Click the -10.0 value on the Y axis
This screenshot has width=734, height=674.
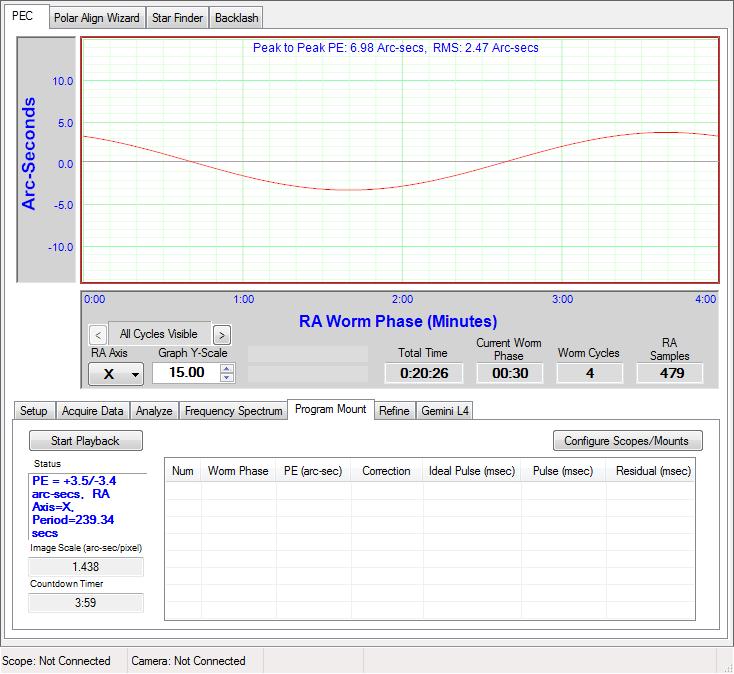click(61, 247)
